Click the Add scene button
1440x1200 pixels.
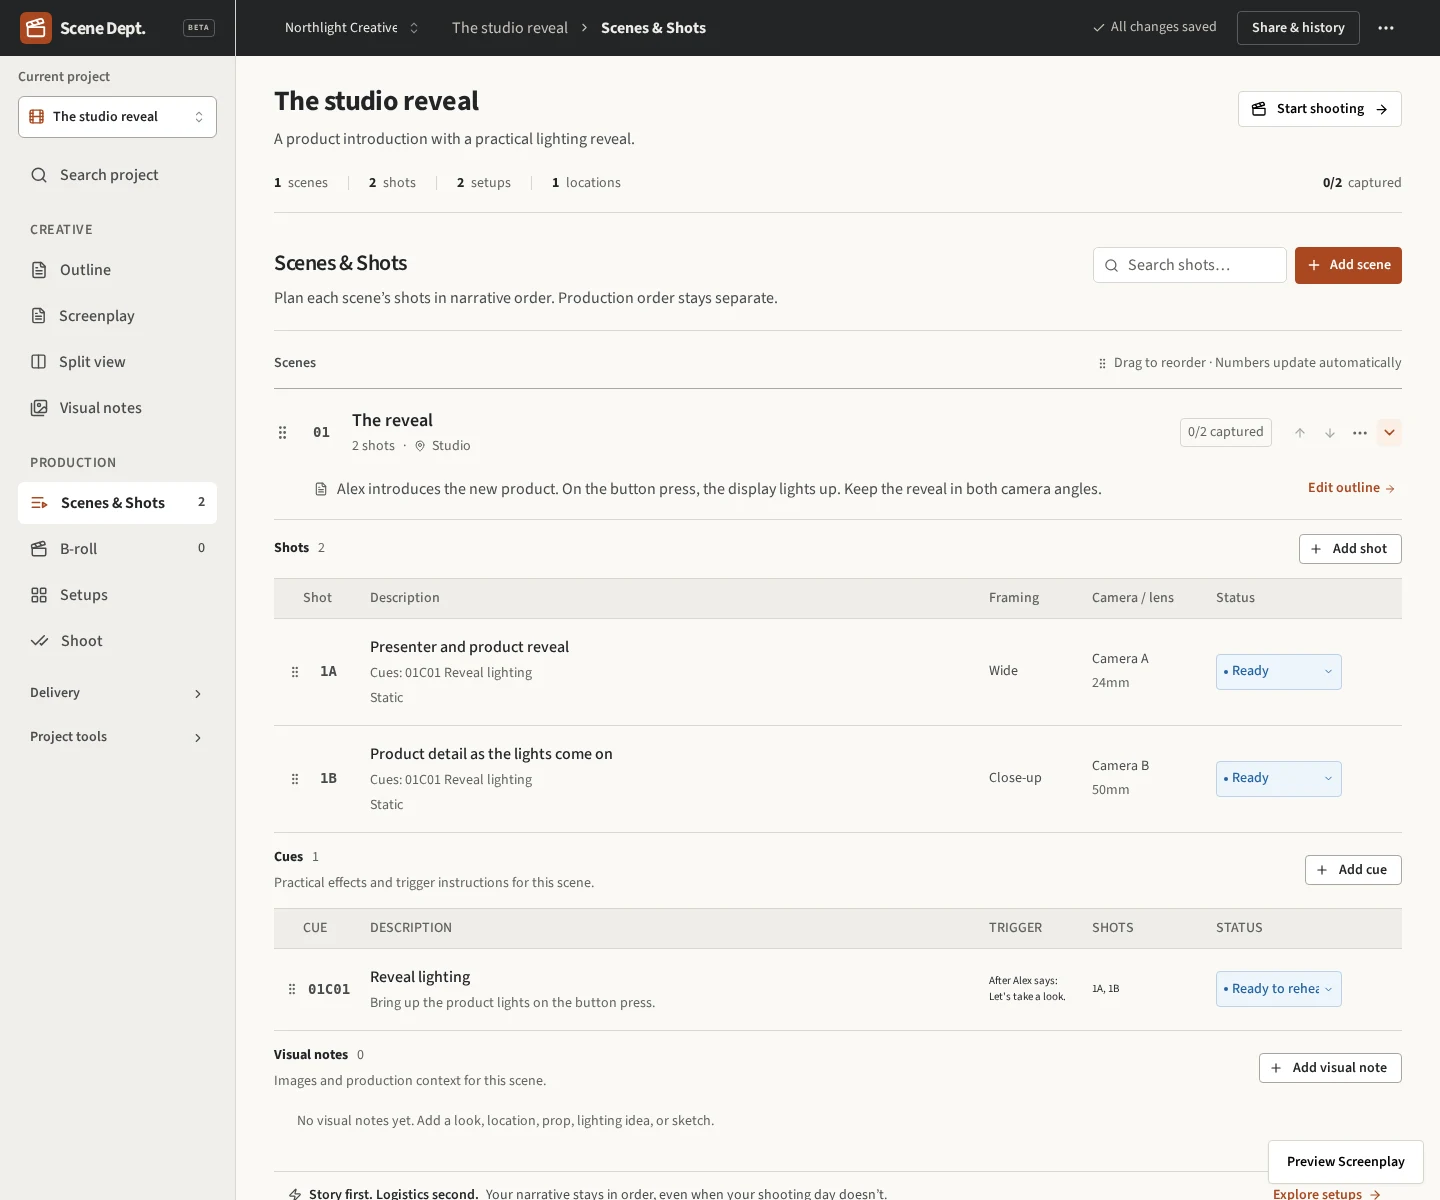coord(1348,265)
